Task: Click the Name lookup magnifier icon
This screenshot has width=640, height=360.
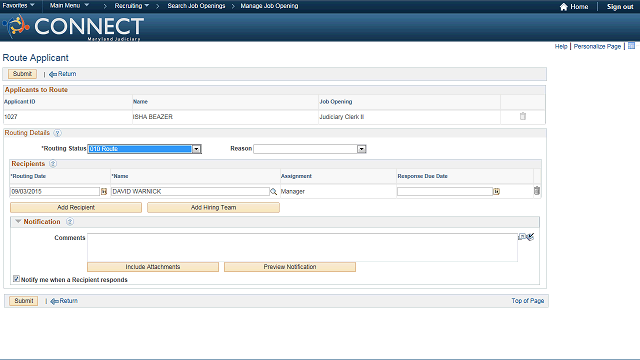Action: [273, 191]
